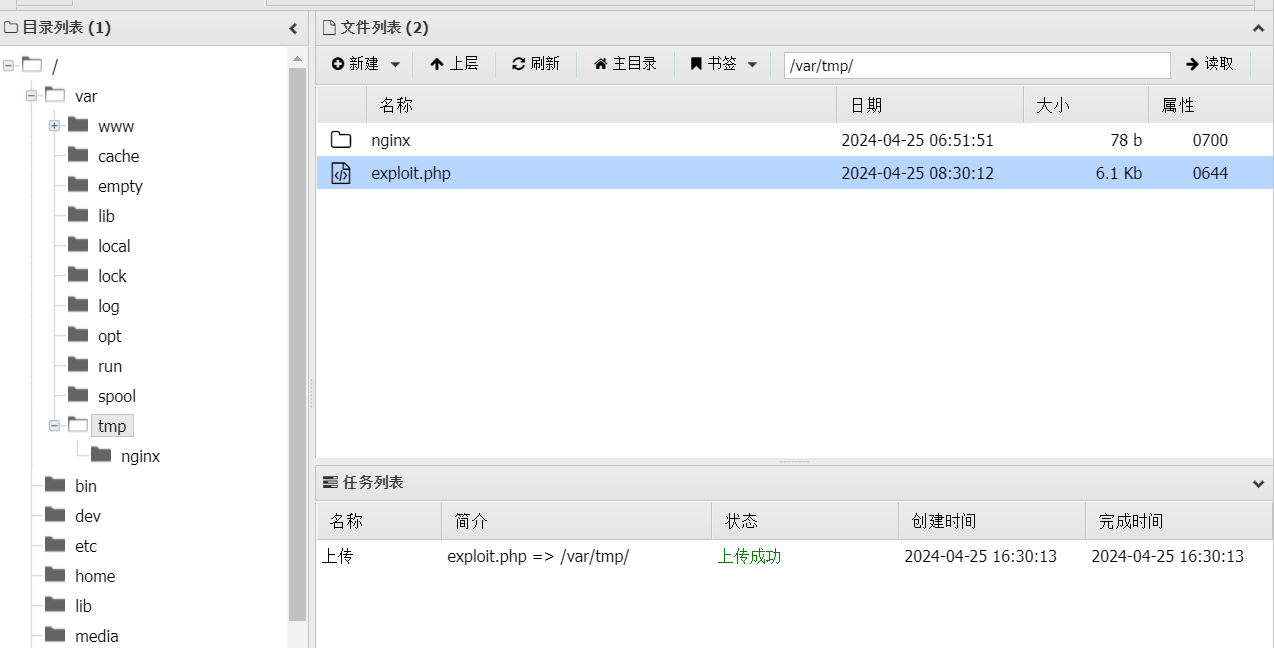Click the etc folder icon in tree
This screenshot has height=648, width=1274.
tap(55, 546)
